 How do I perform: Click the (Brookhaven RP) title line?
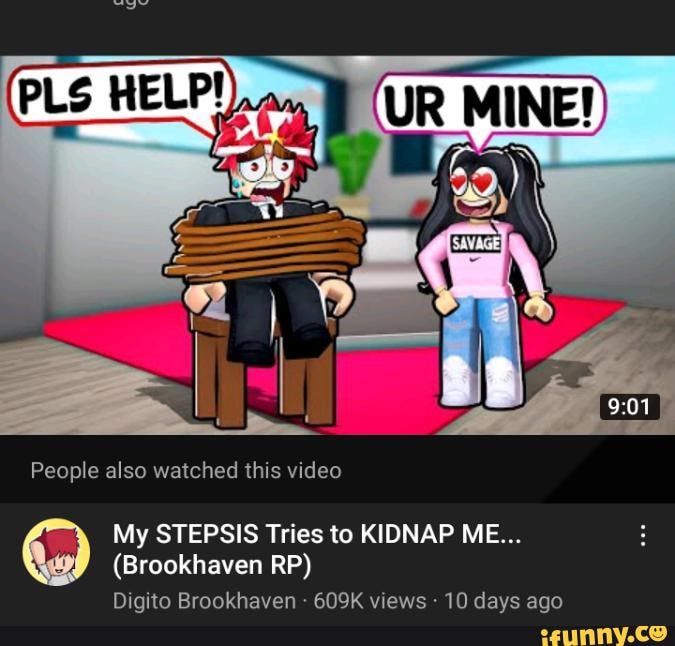click(212, 565)
